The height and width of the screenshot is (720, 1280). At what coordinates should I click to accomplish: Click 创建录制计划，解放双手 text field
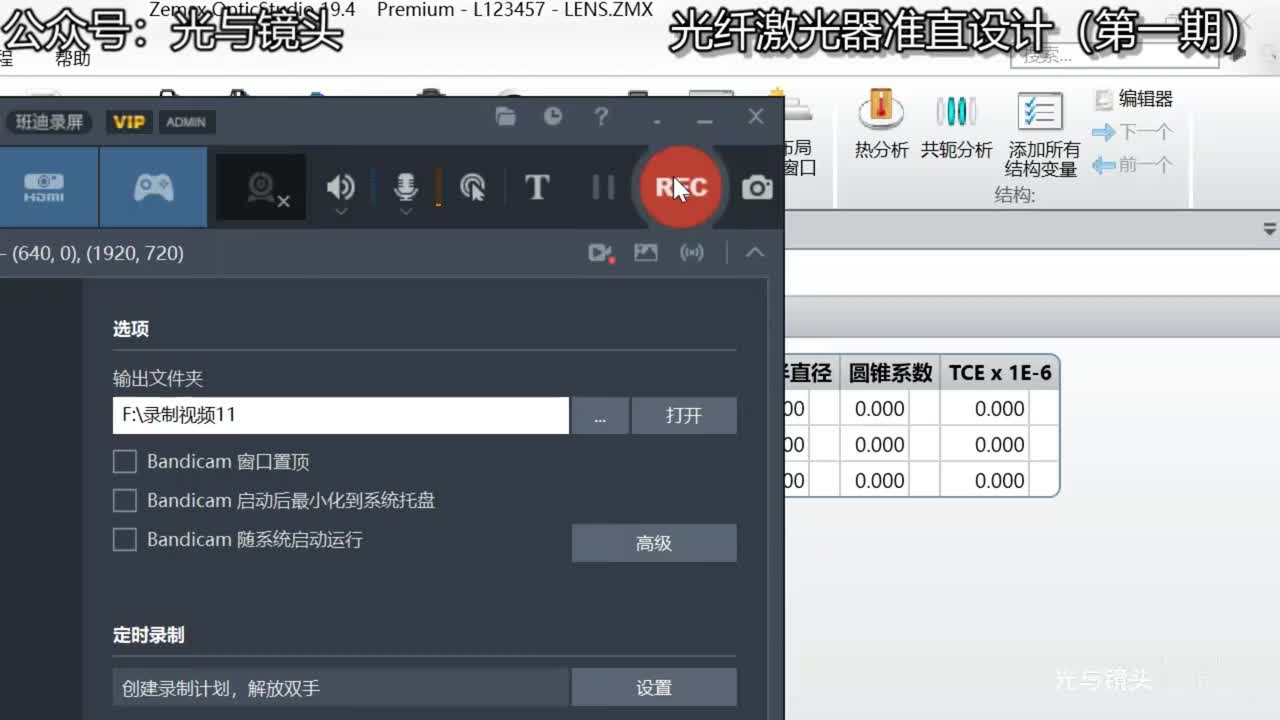point(341,688)
